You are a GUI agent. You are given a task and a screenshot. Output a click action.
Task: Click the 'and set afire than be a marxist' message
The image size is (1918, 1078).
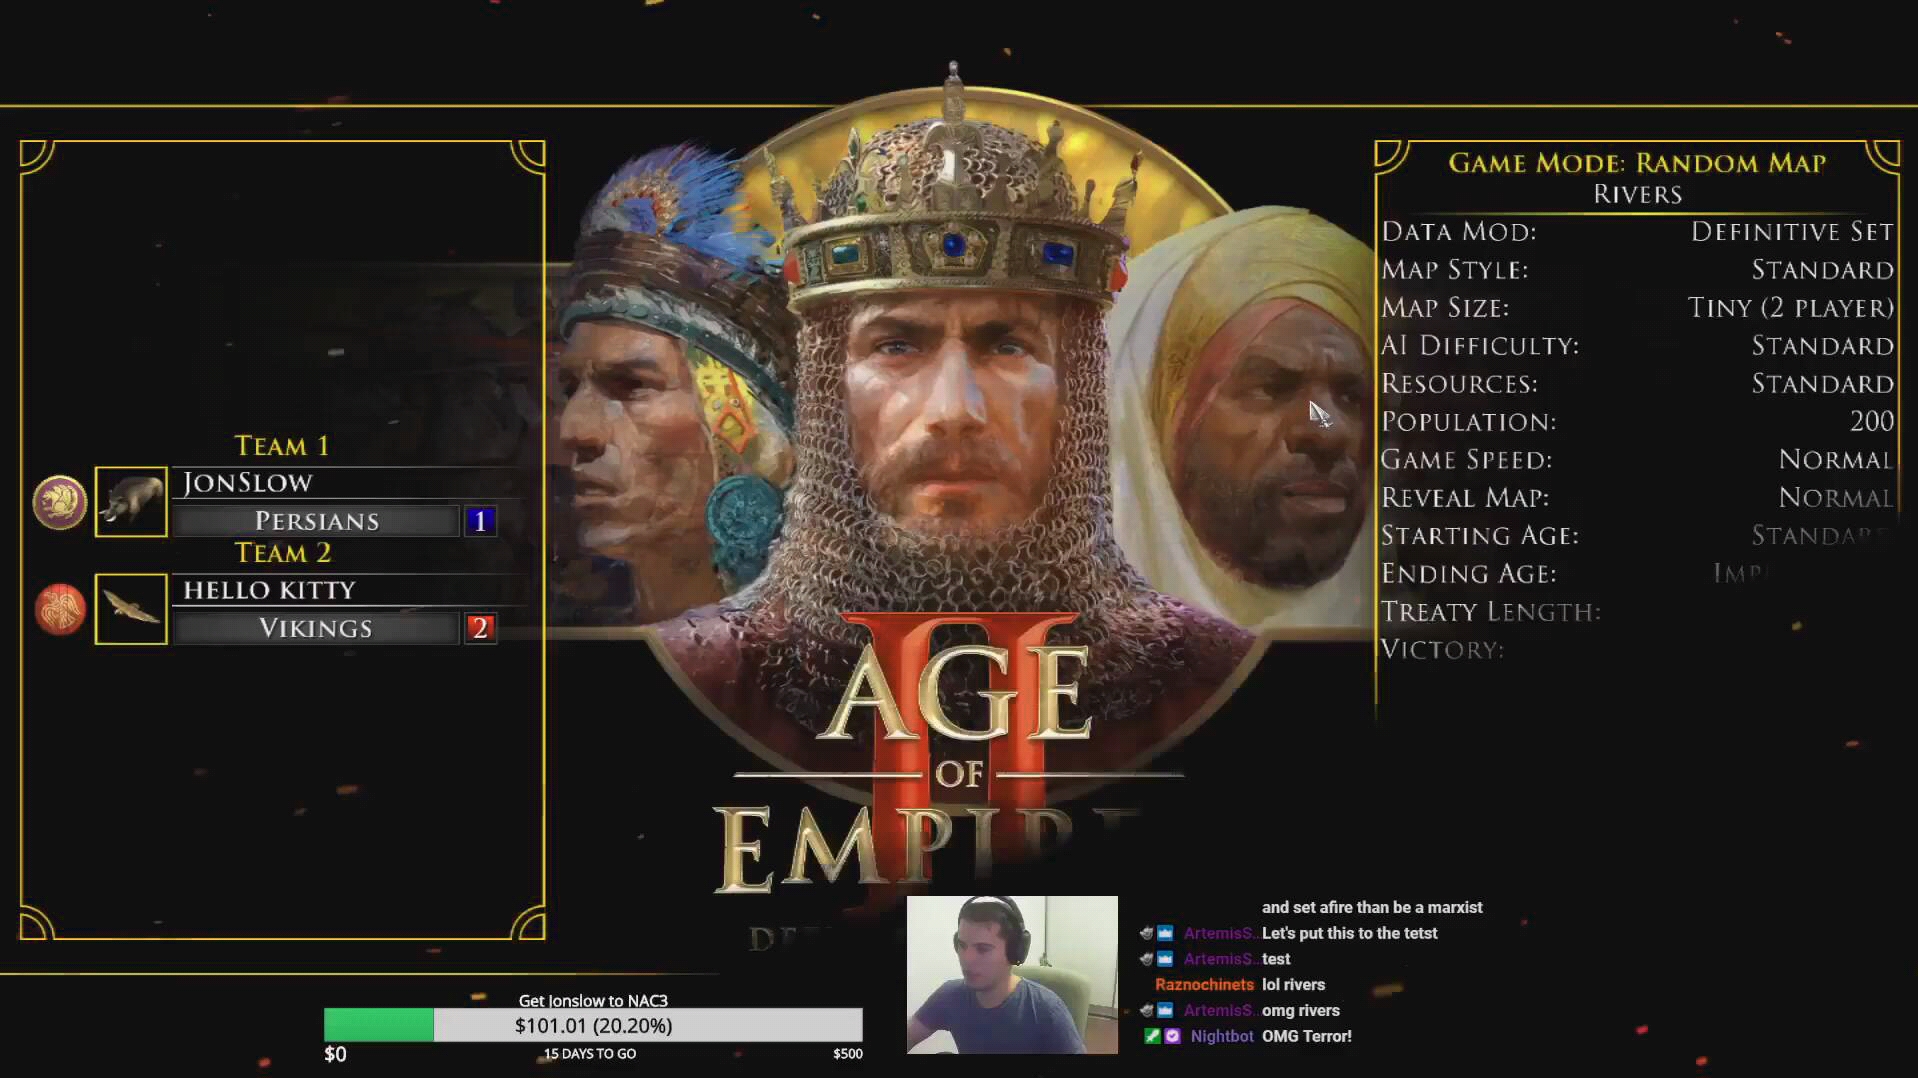[x=1372, y=907]
